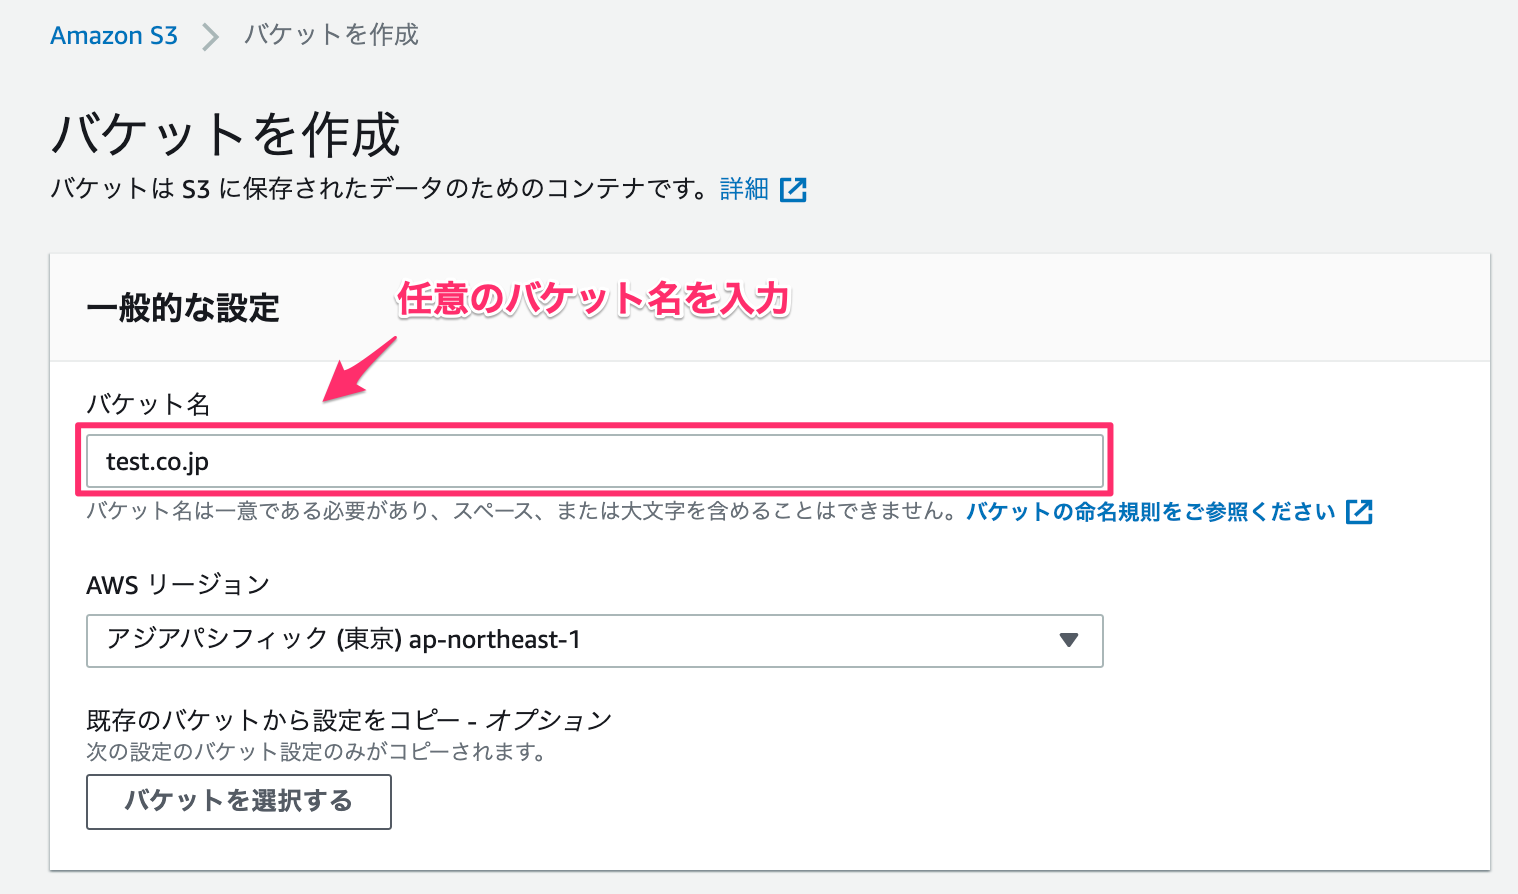Click inside the bucket name input field
1518x894 pixels.
594,461
